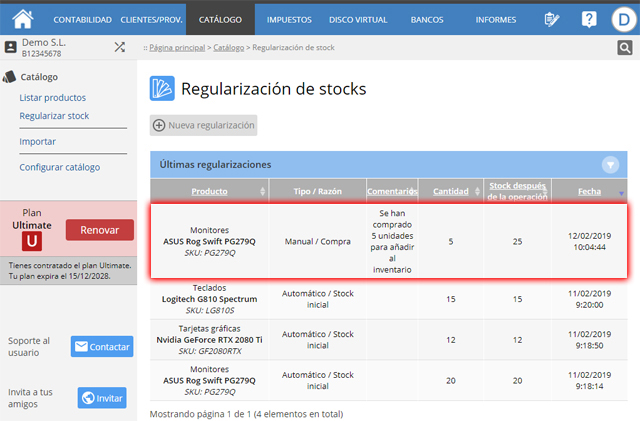Click the Manual / Compra type cell
The image size is (640, 421).
coord(318,241)
